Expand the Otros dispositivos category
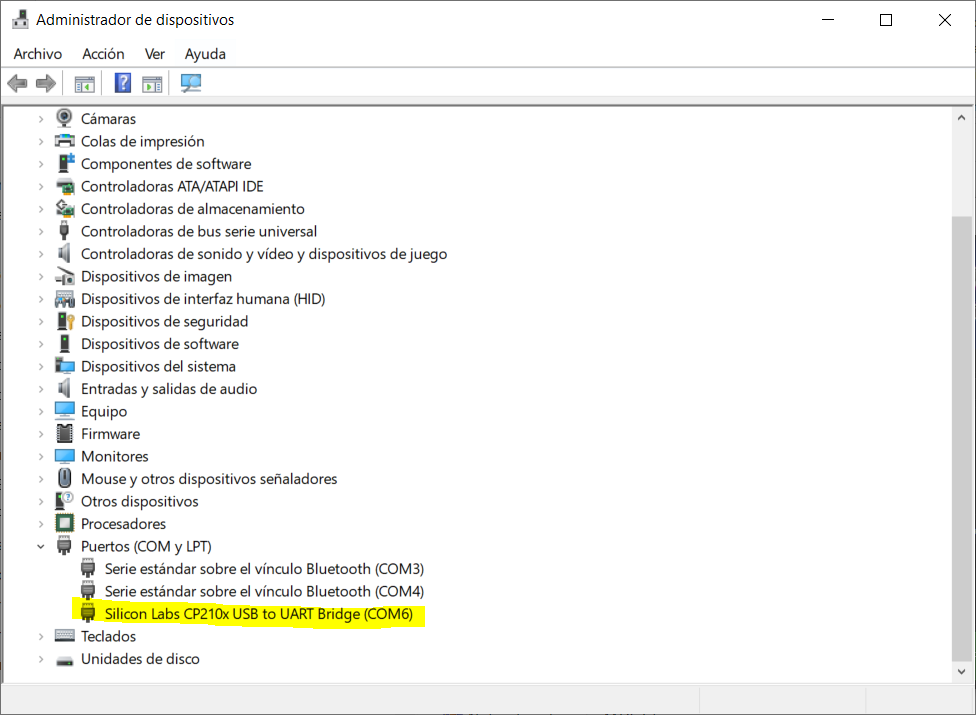 (x=41, y=501)
